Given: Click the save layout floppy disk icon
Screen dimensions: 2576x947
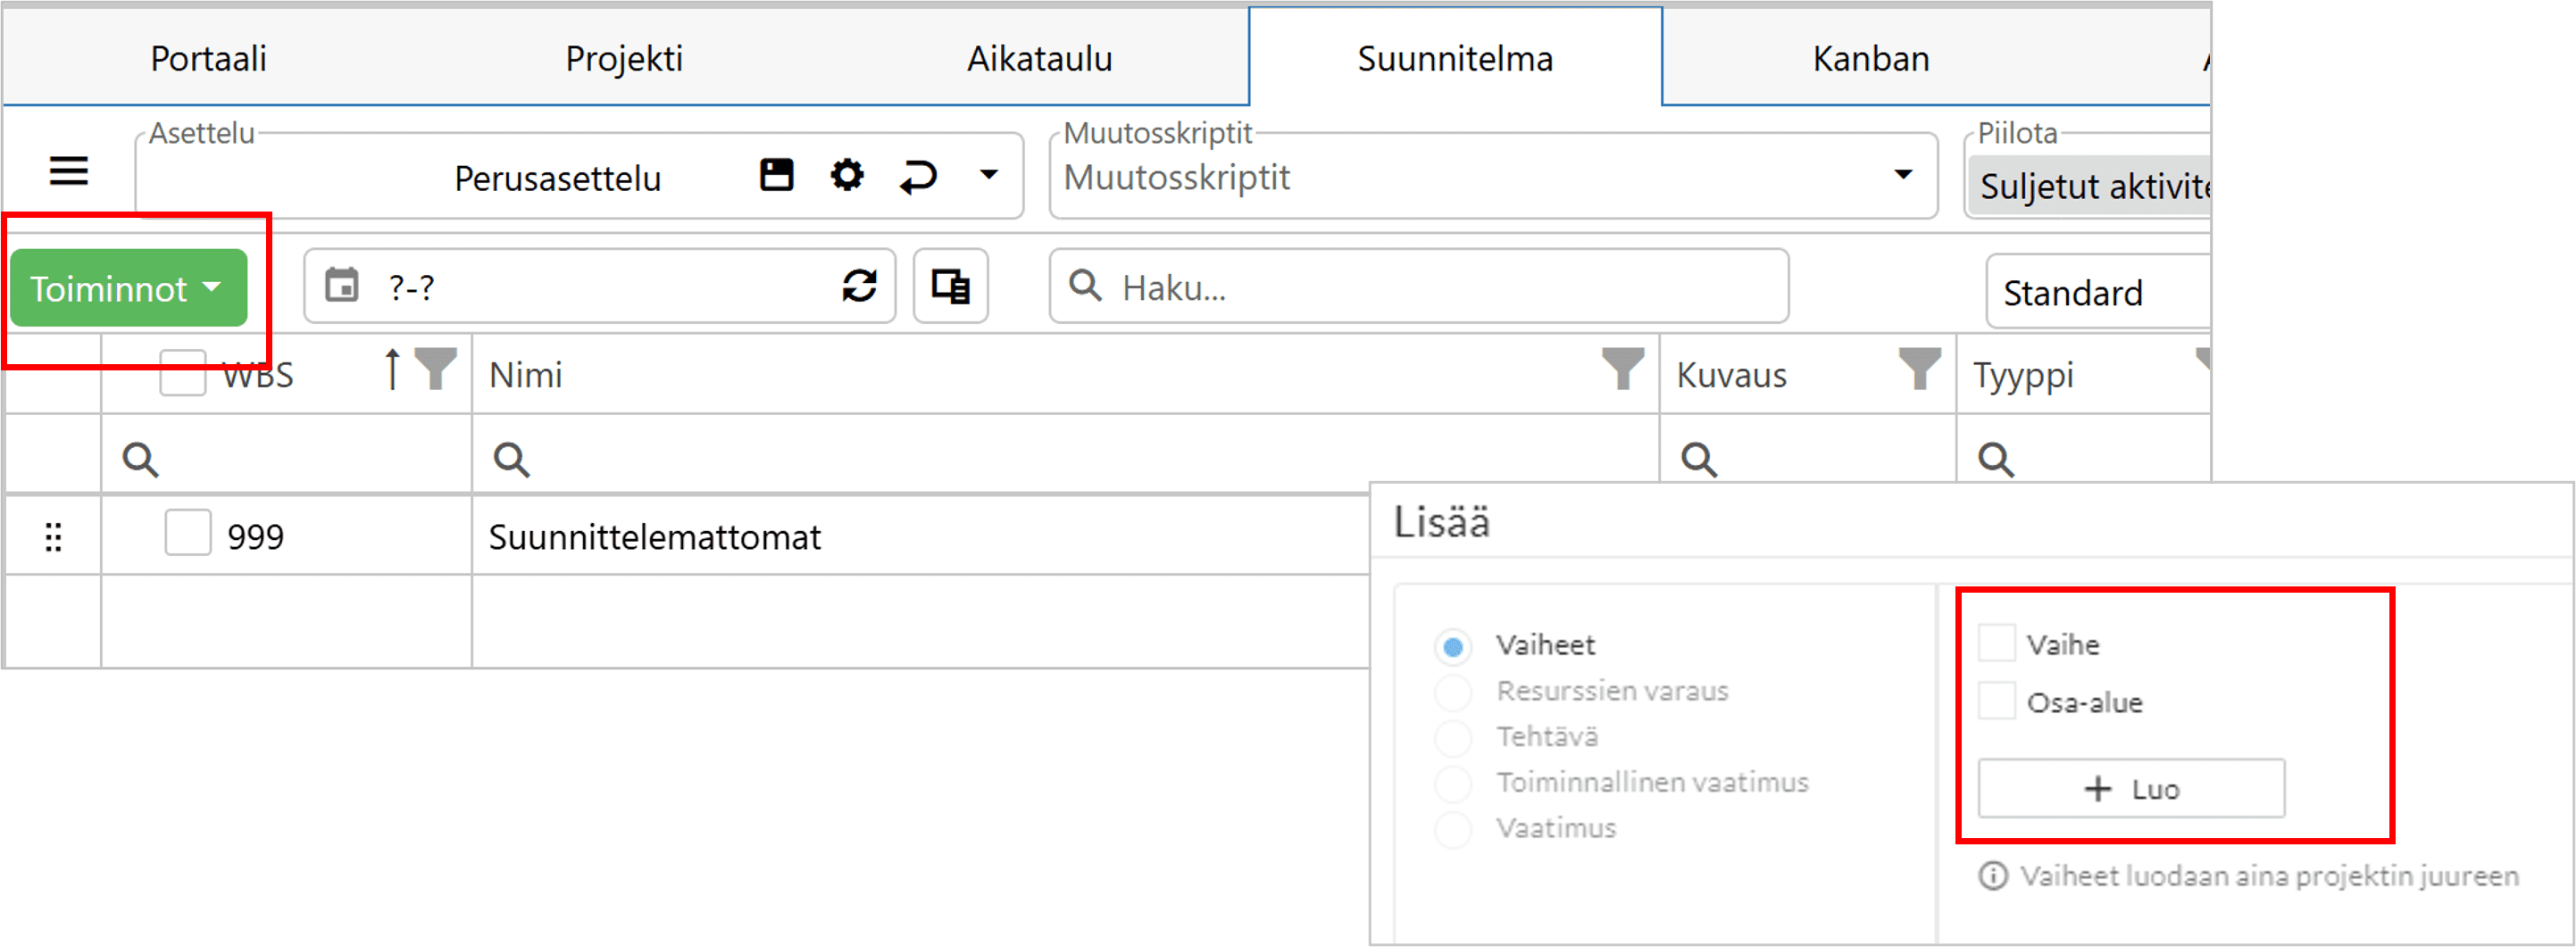Looking at the screenshot, I should coord(776,175).
